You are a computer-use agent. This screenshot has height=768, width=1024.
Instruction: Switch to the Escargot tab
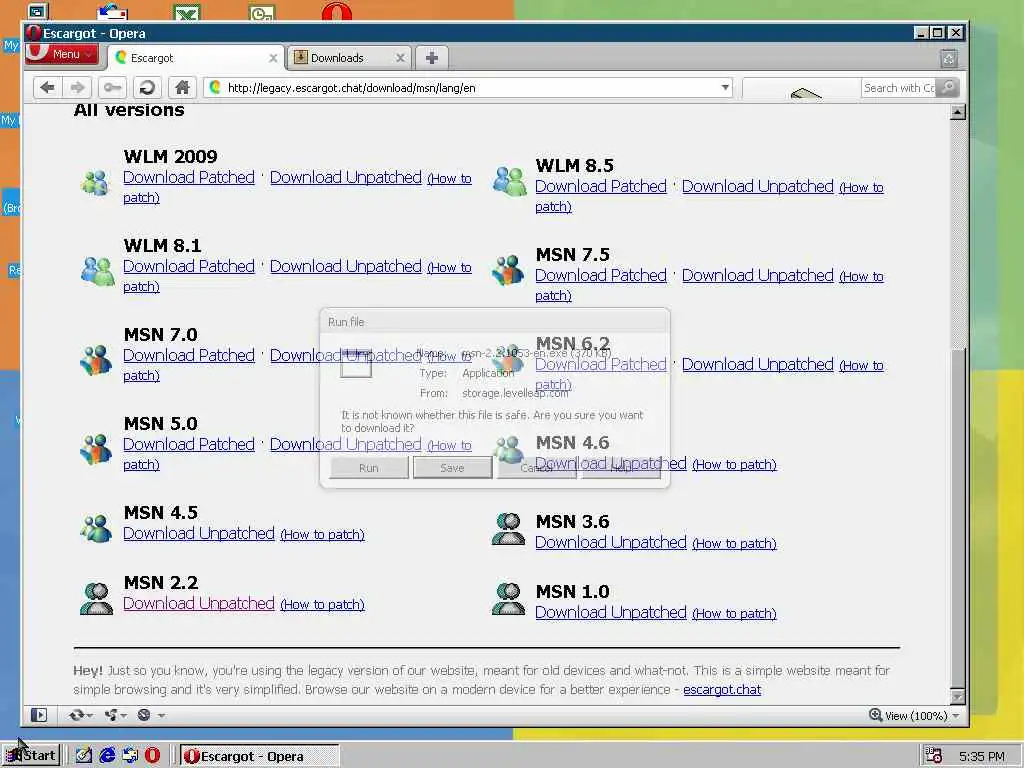tap(196, 57)
